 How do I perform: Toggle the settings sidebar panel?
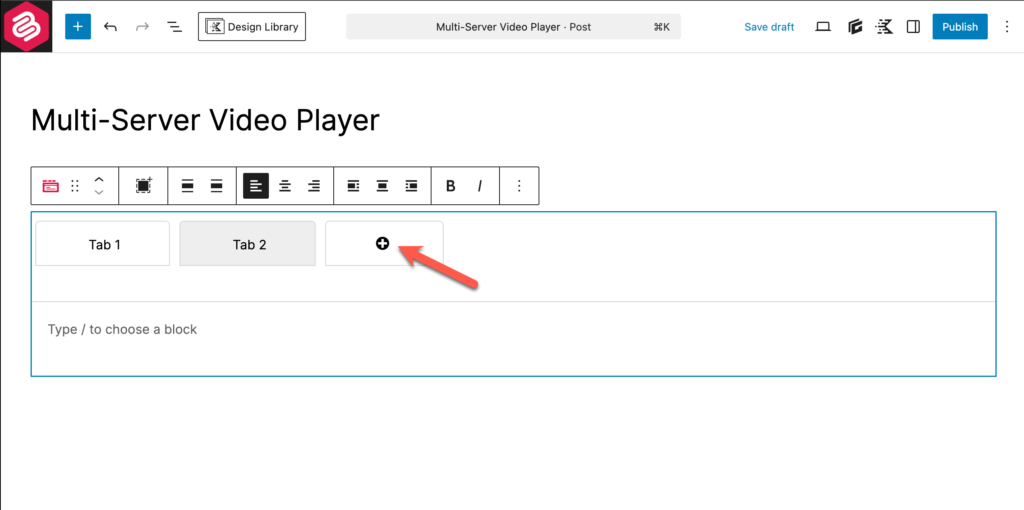(913, 27)
